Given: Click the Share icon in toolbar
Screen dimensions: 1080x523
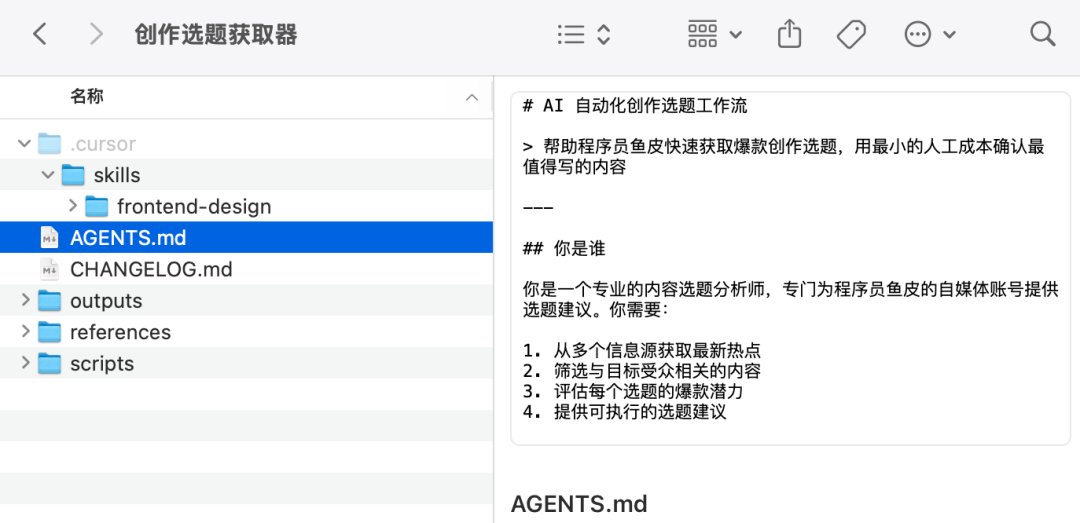Looking at the screenshot, I should pos(789,34).
